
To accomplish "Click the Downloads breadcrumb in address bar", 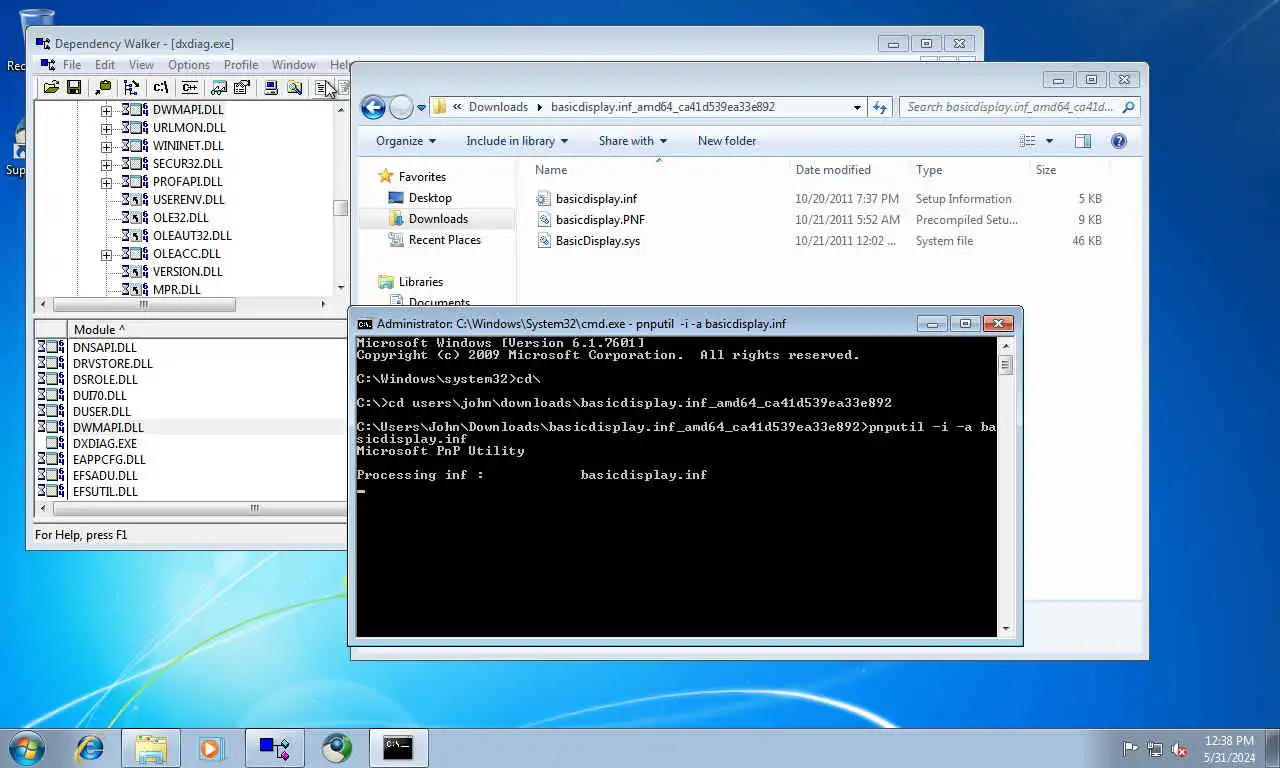I will [x=498, y=107].
